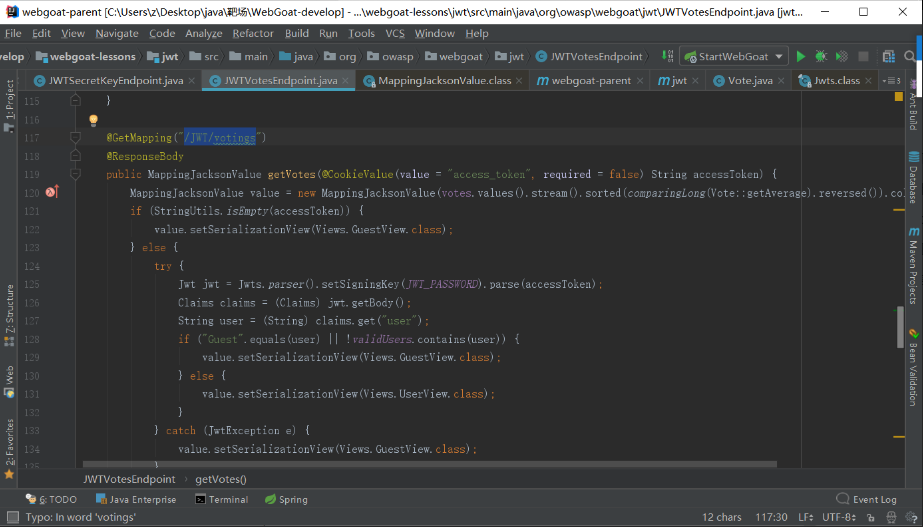Open the Event Log
Image resolution: width=923 pixels, height=527 pixels.
(866, 499)
